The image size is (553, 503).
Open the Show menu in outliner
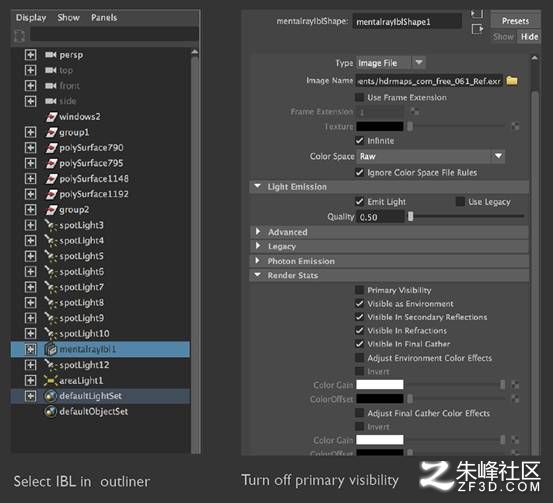68,18
